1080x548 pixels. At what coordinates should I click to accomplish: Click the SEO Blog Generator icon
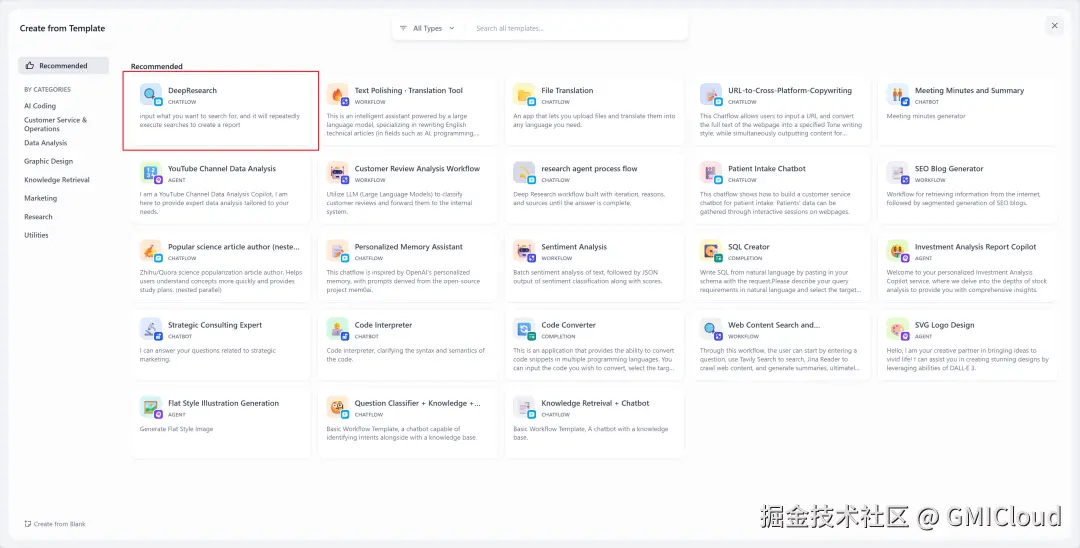click(897, 172)
